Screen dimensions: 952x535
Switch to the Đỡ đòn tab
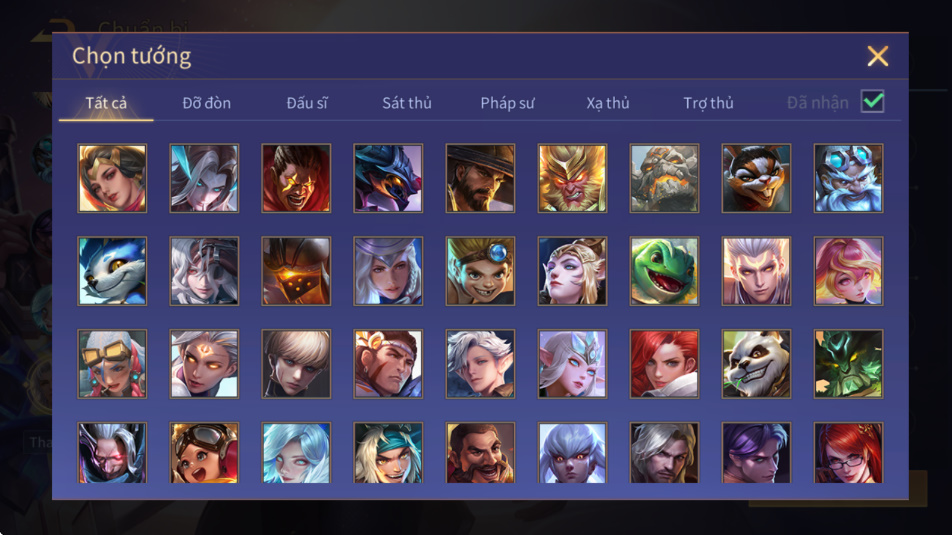(206, 103)
